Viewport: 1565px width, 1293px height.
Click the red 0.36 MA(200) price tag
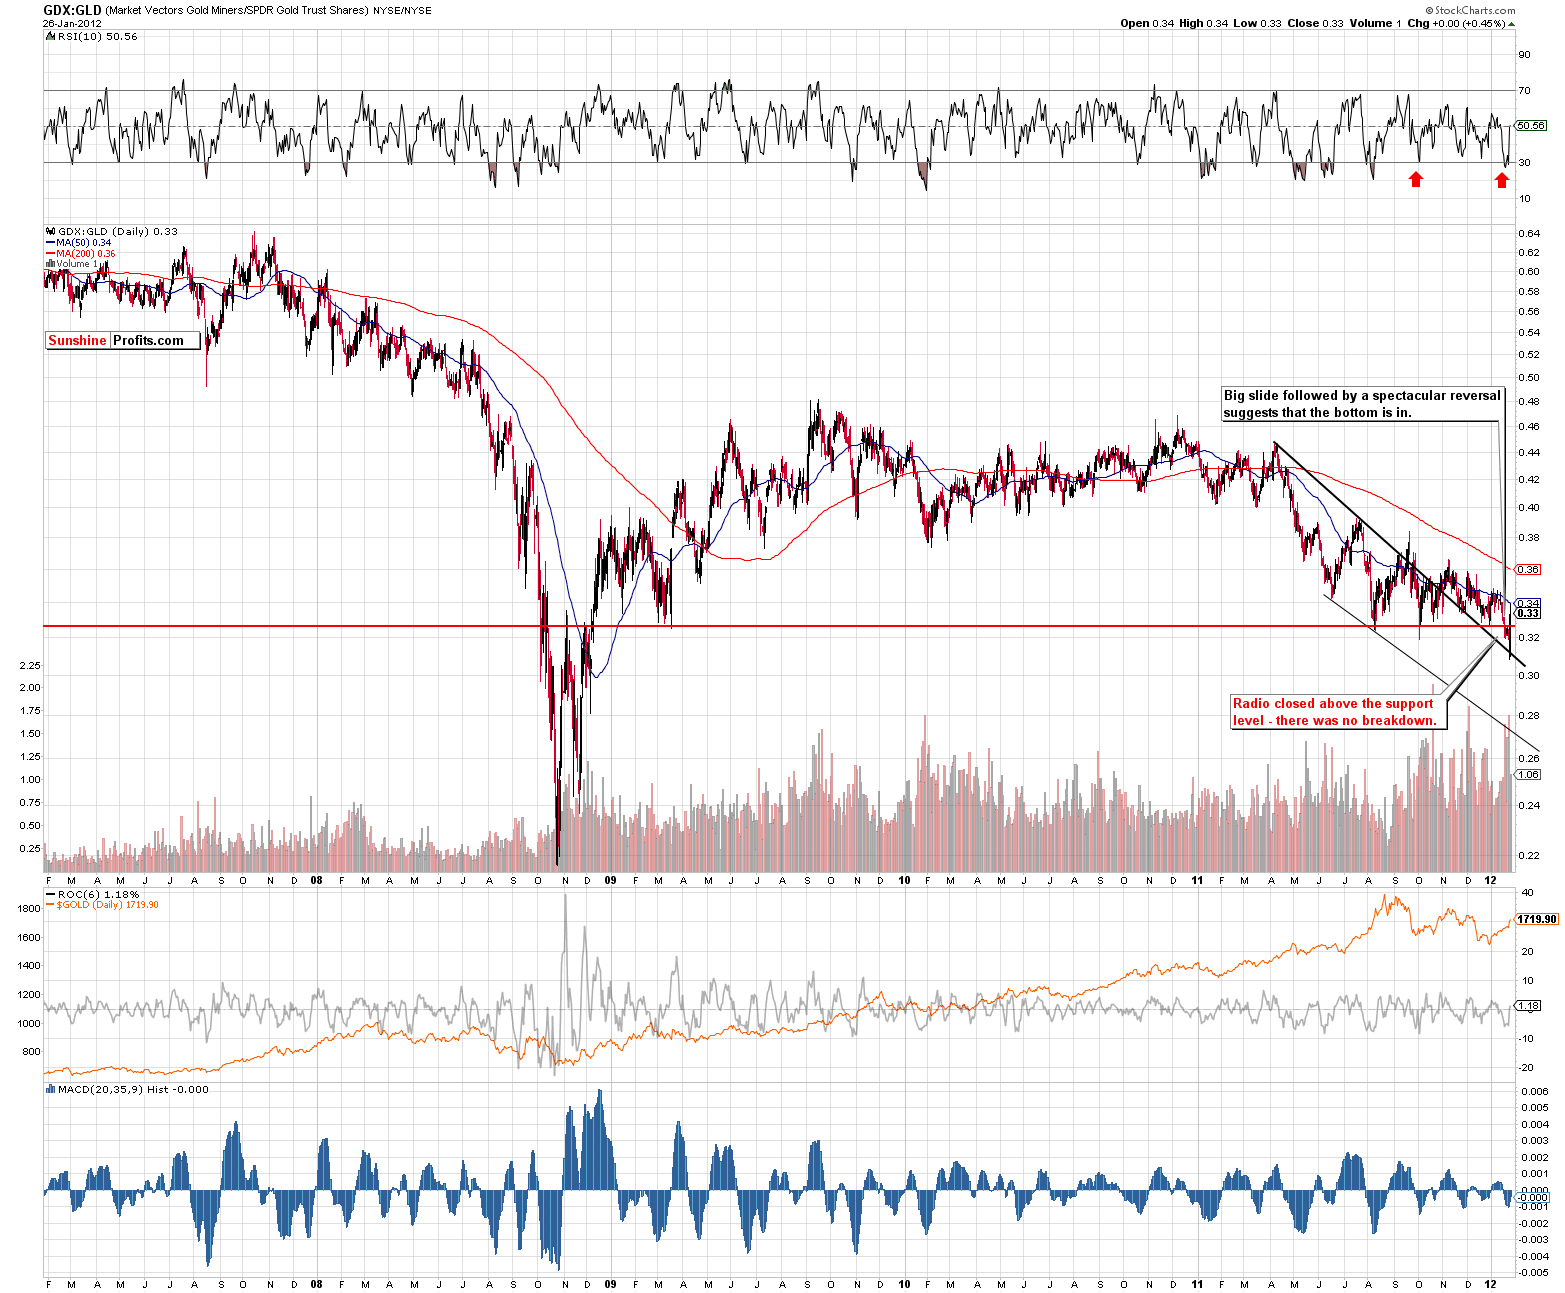click(x=1529, y=569)
